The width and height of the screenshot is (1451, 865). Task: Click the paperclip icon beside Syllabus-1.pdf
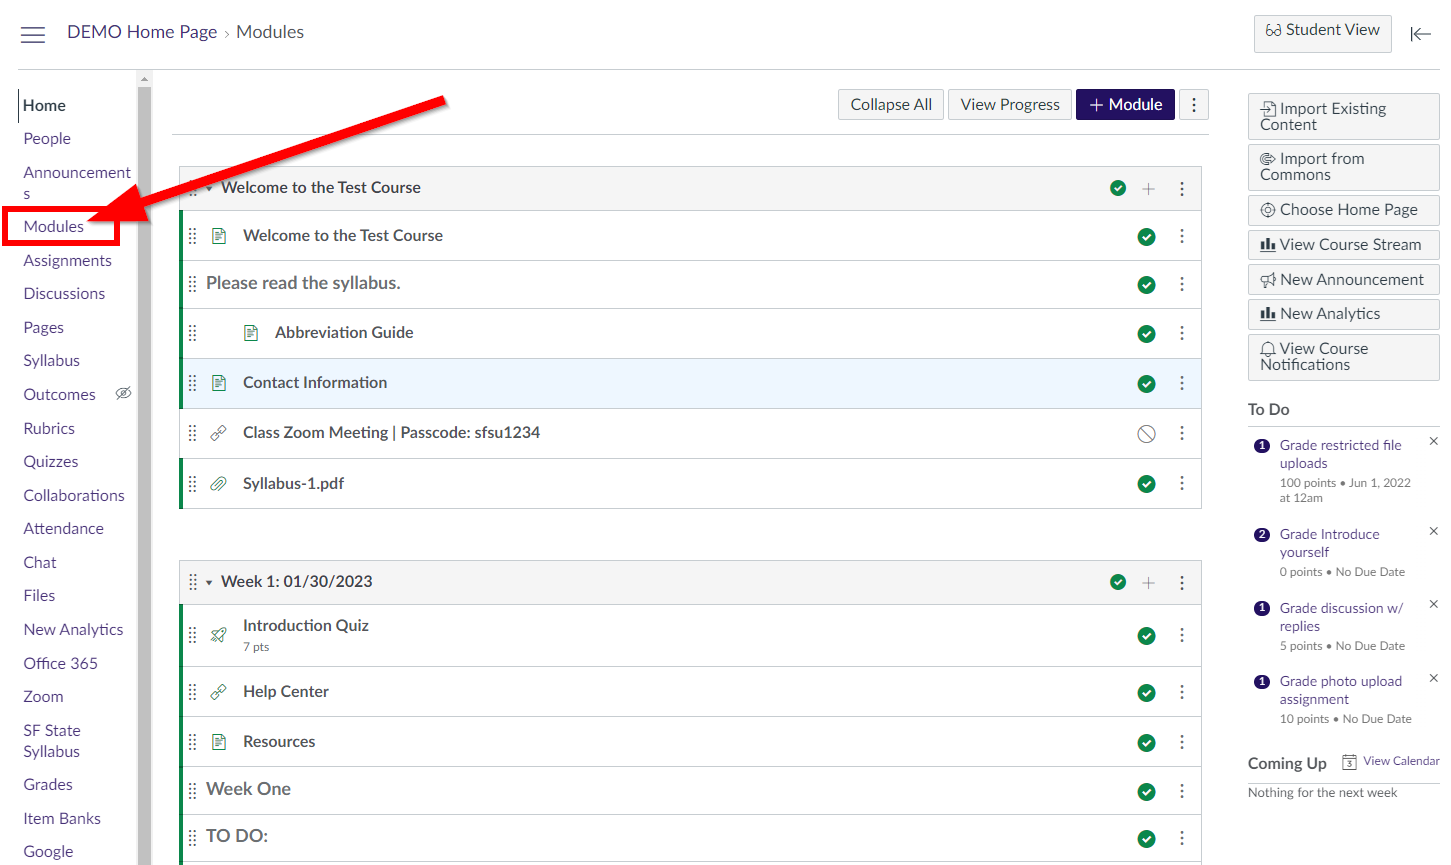[x=218, y=484]
